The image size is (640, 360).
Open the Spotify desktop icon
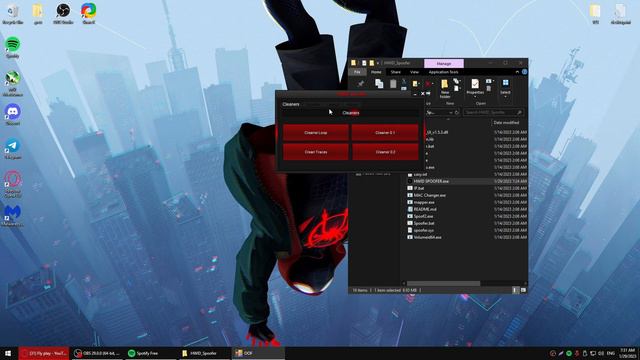pos(13,47)
